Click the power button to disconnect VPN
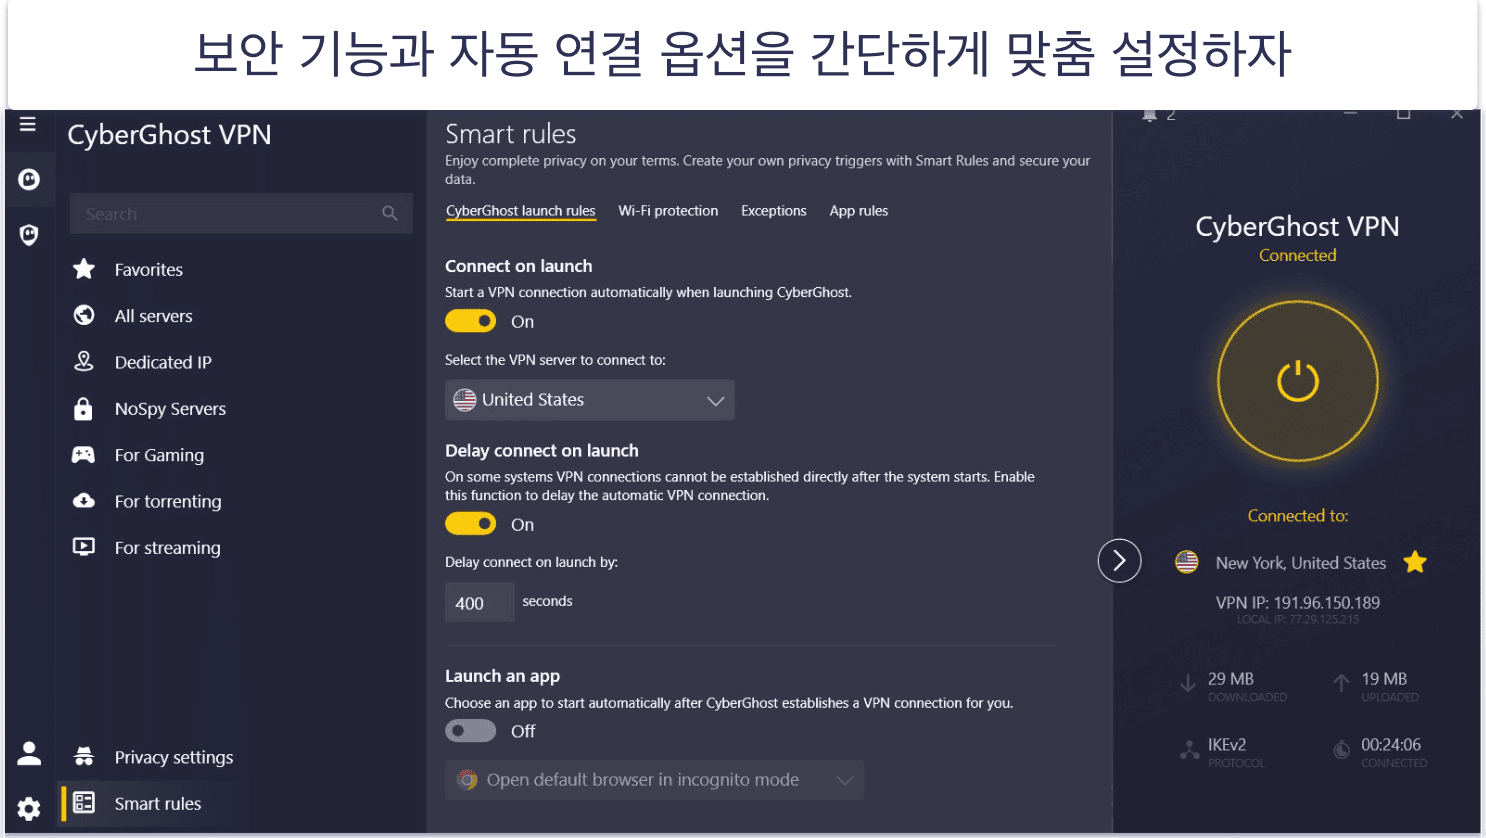Screen dimensions: 1486x838 pyautogui.click(x=1298, y=381)
